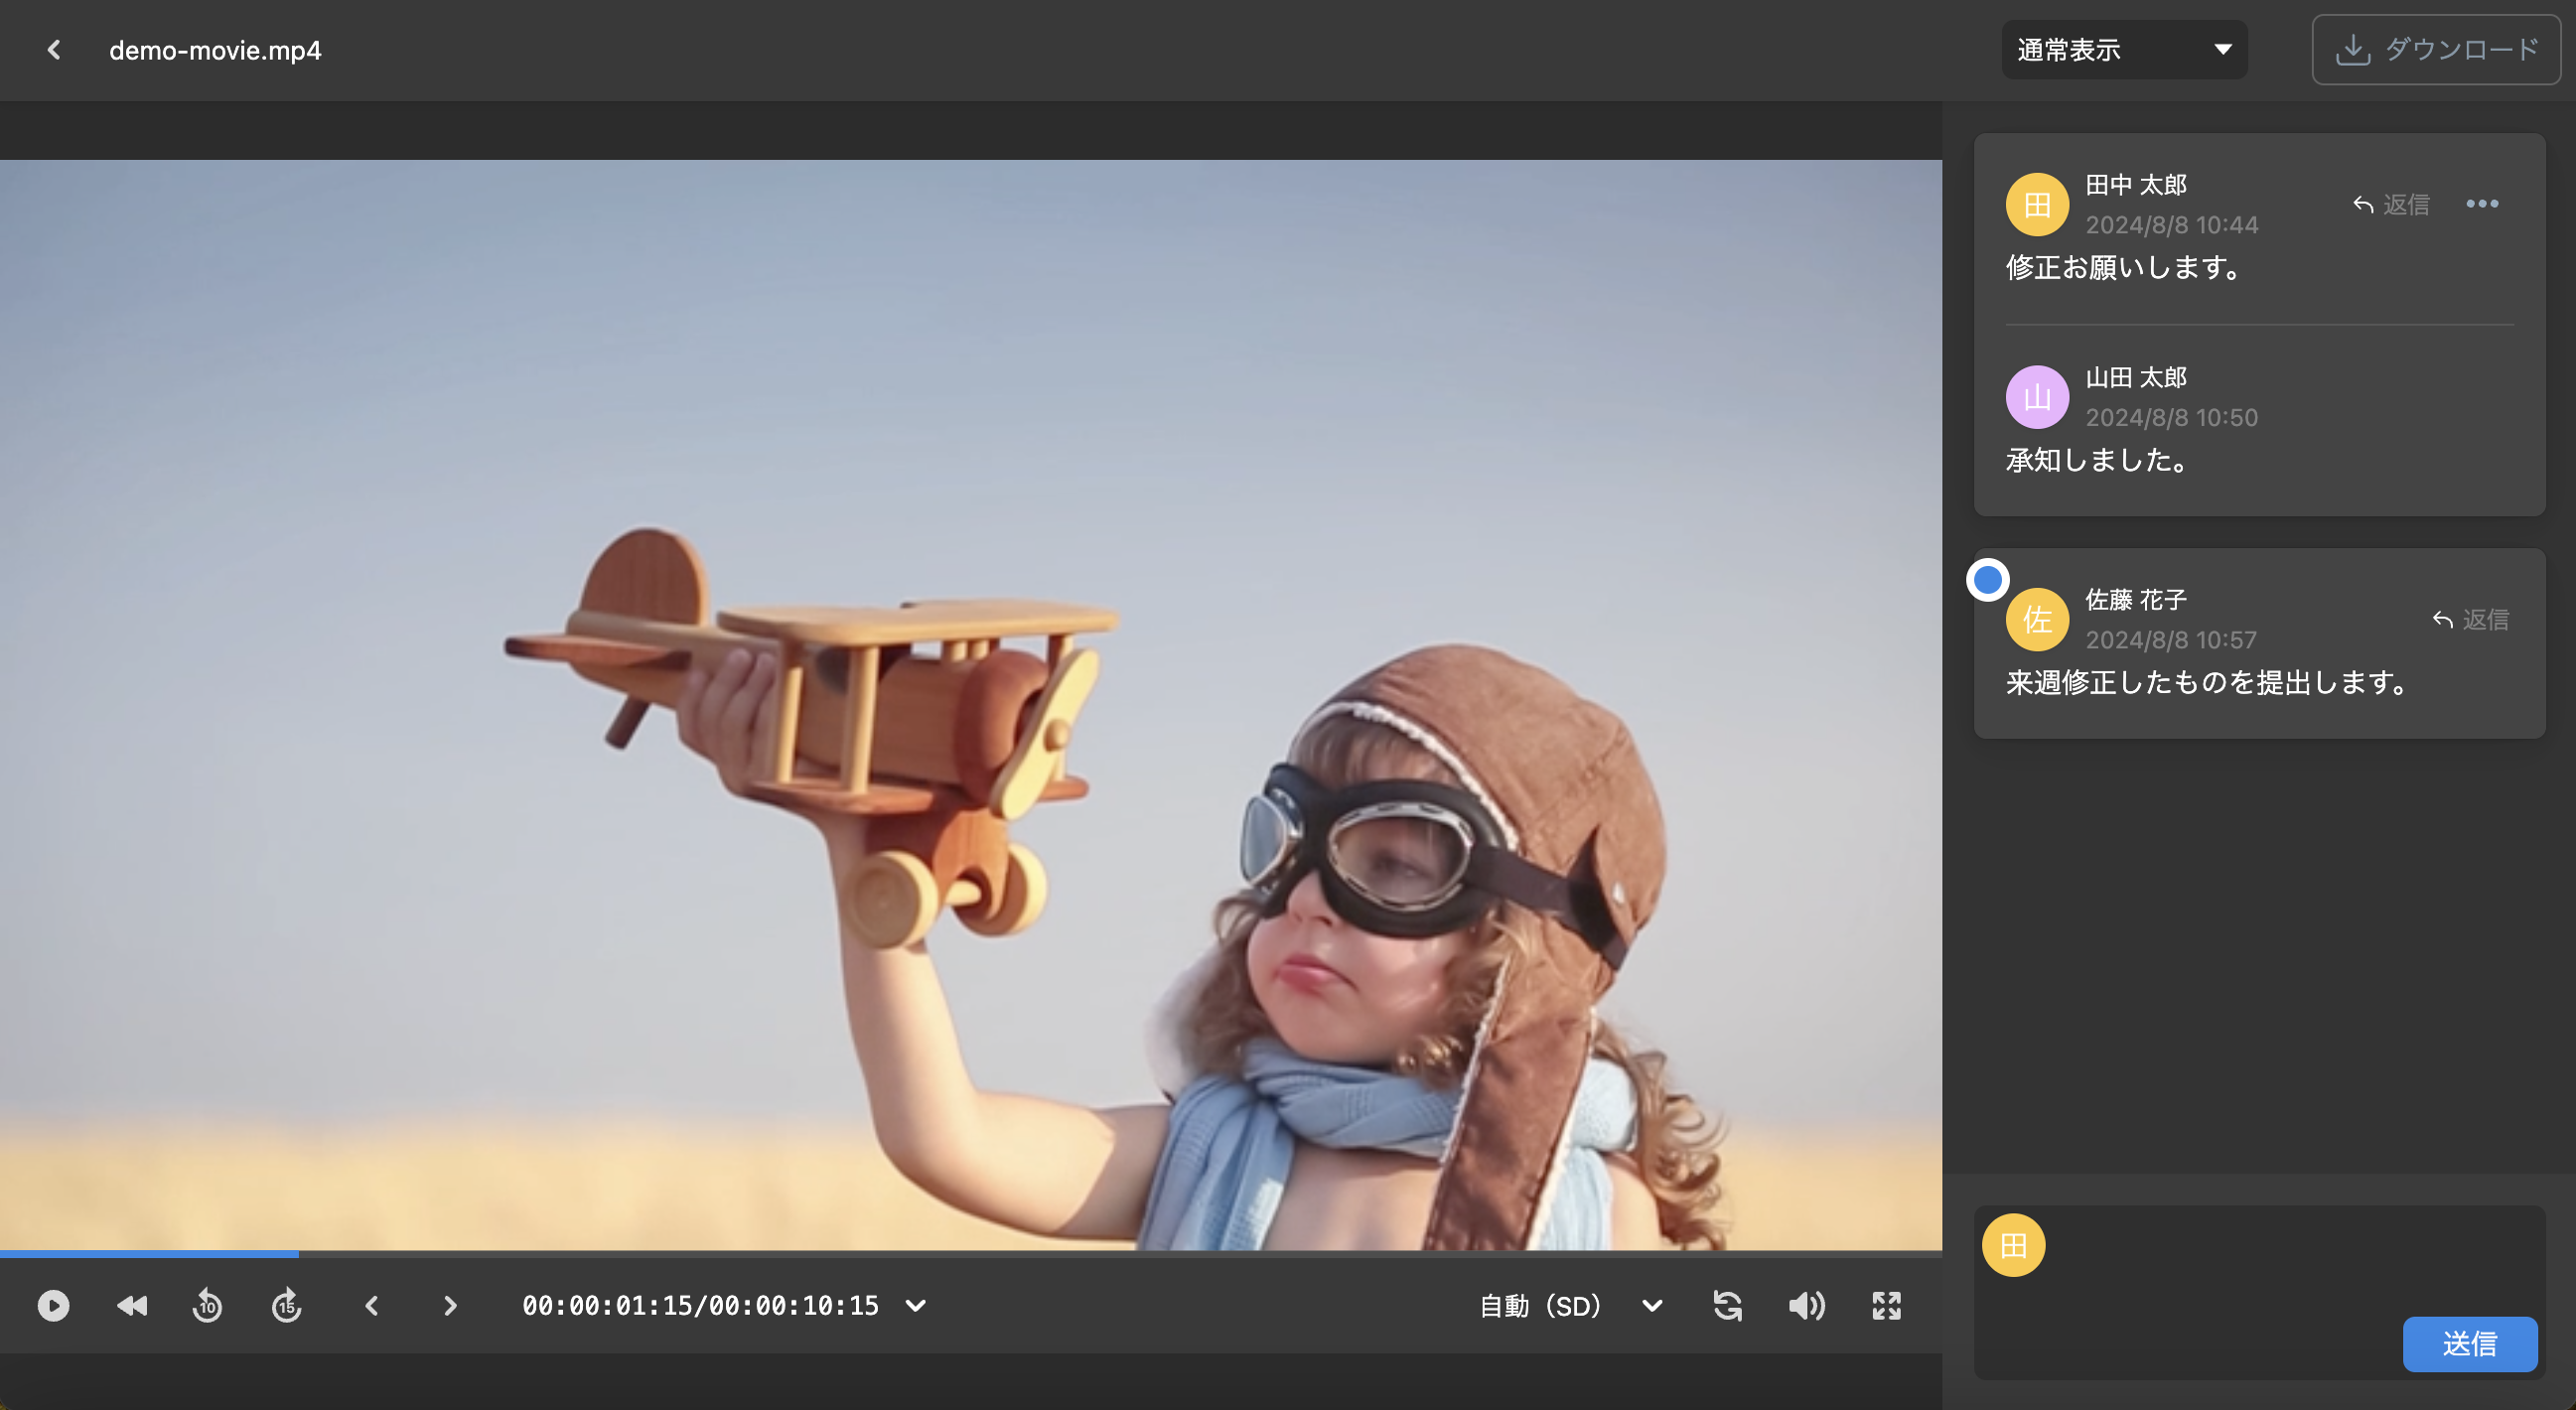Toggle loop playback icon
The height and width of the screenshot is (1410, 2576).
click(1727, 1305)
